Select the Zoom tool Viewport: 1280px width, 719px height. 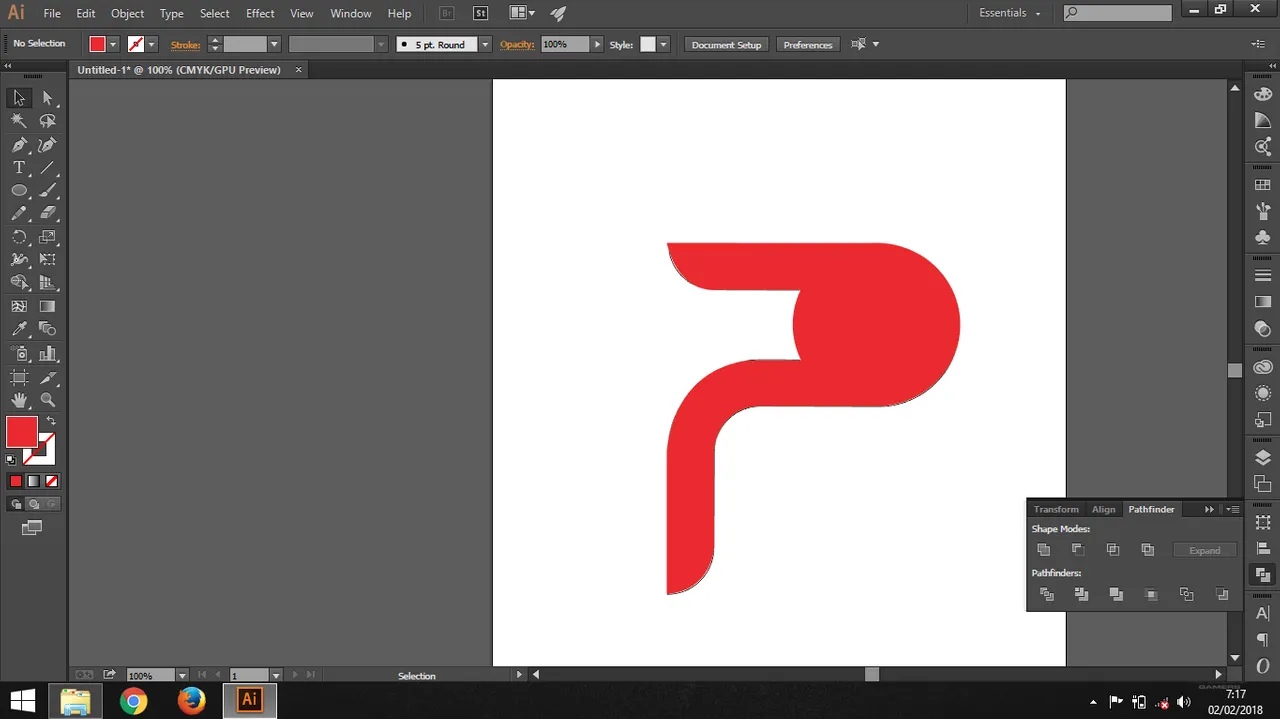click(x=47, y=400)
